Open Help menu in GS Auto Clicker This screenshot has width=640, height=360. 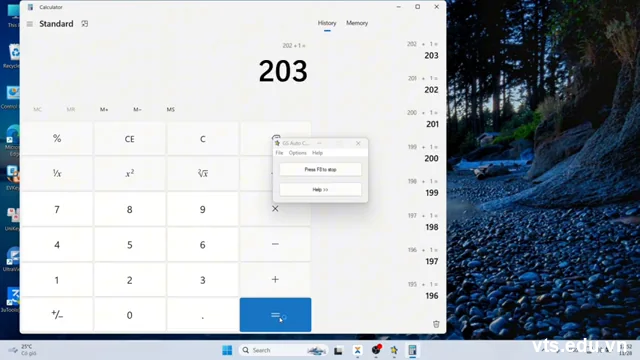tap(317, 153)
